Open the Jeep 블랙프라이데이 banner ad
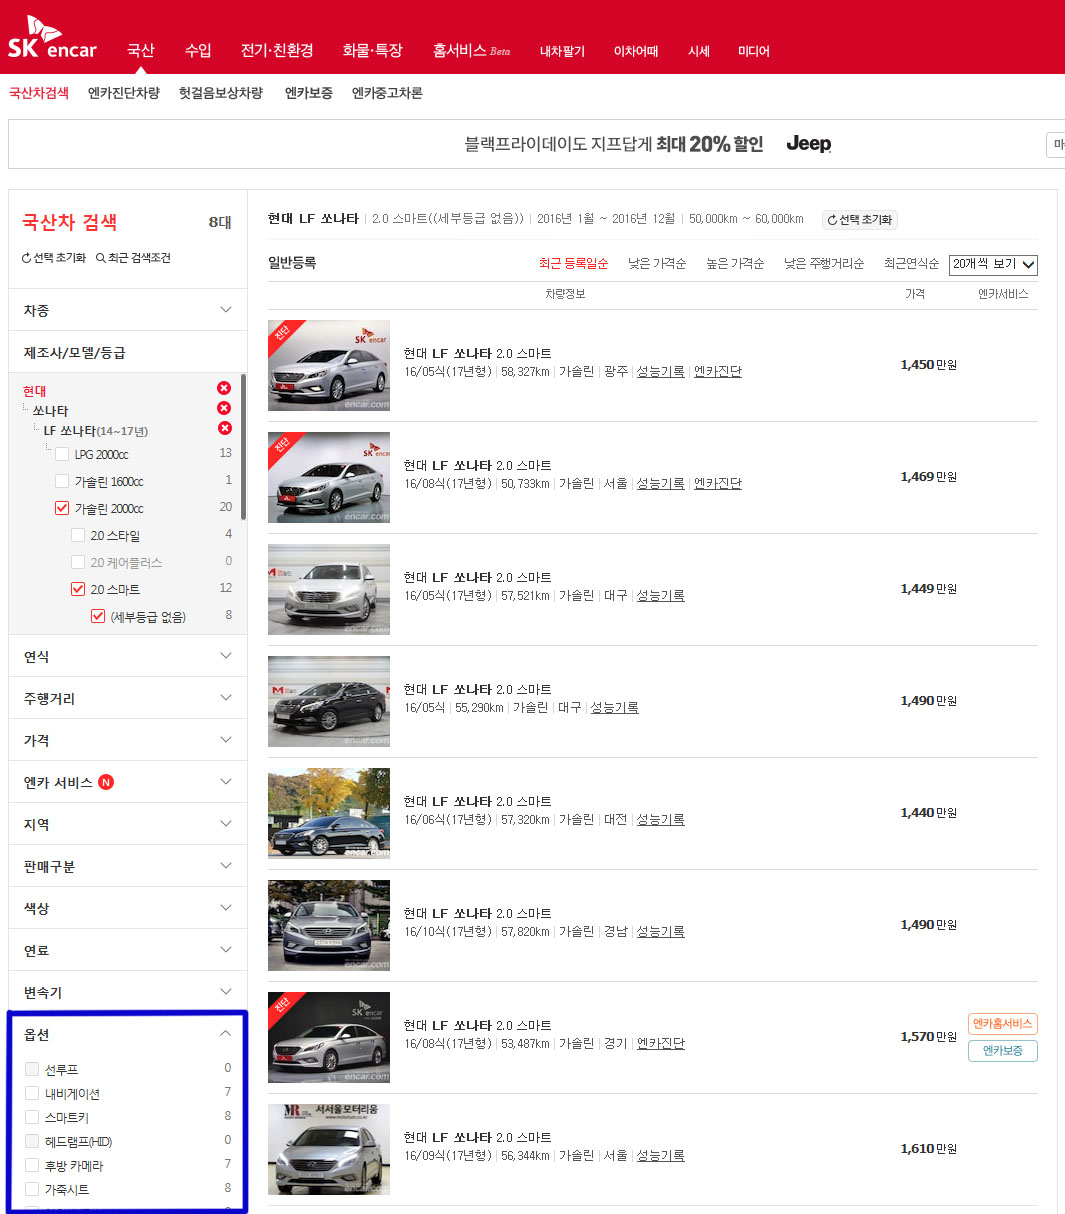Viewport: 1065px width, 1214px height. [x=647, y=144]
